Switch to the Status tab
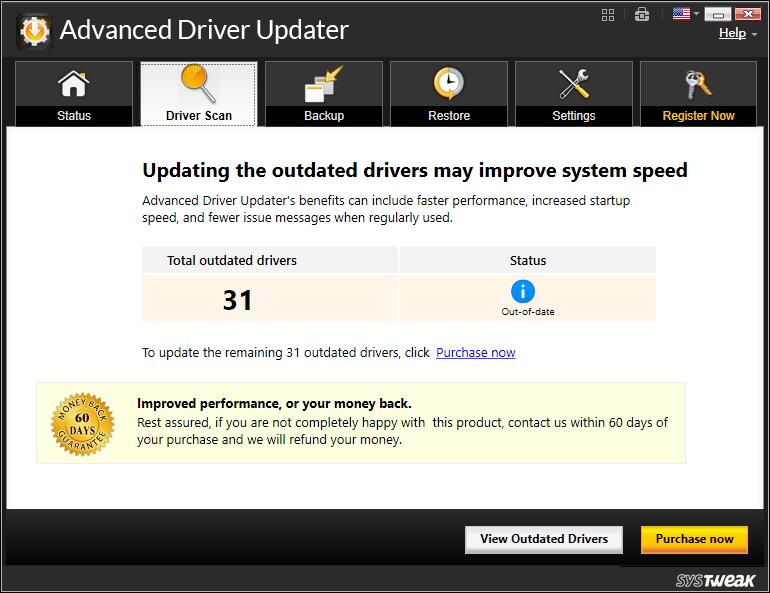 tap(74, 94)
